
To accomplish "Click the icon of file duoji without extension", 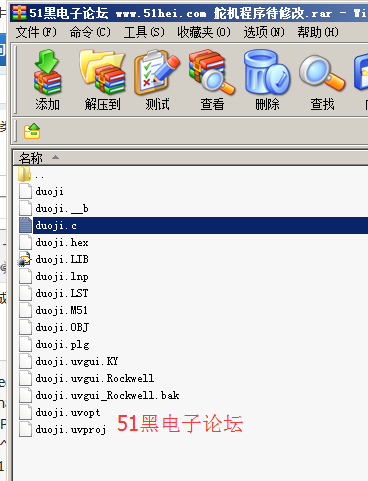I will coord(25,191).
